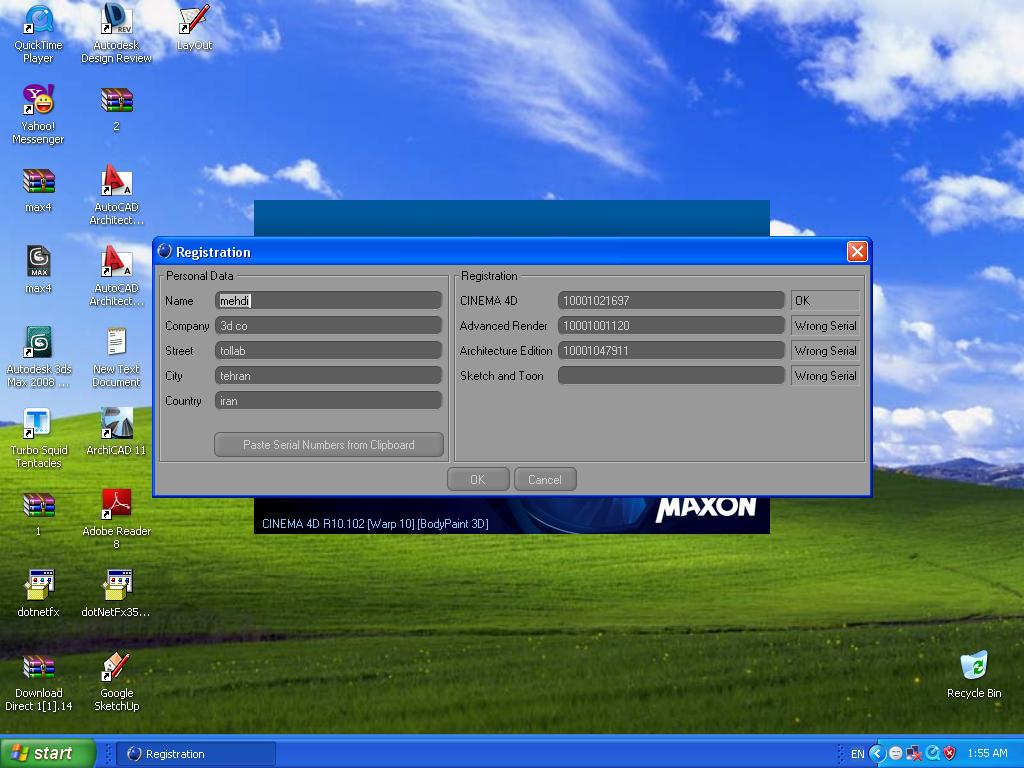The height and width of the screenshot is (768, 1024).
Task: Select the Autodesk Design Review desktop icon
Action: pyautogui.click(x=116, y=34)
